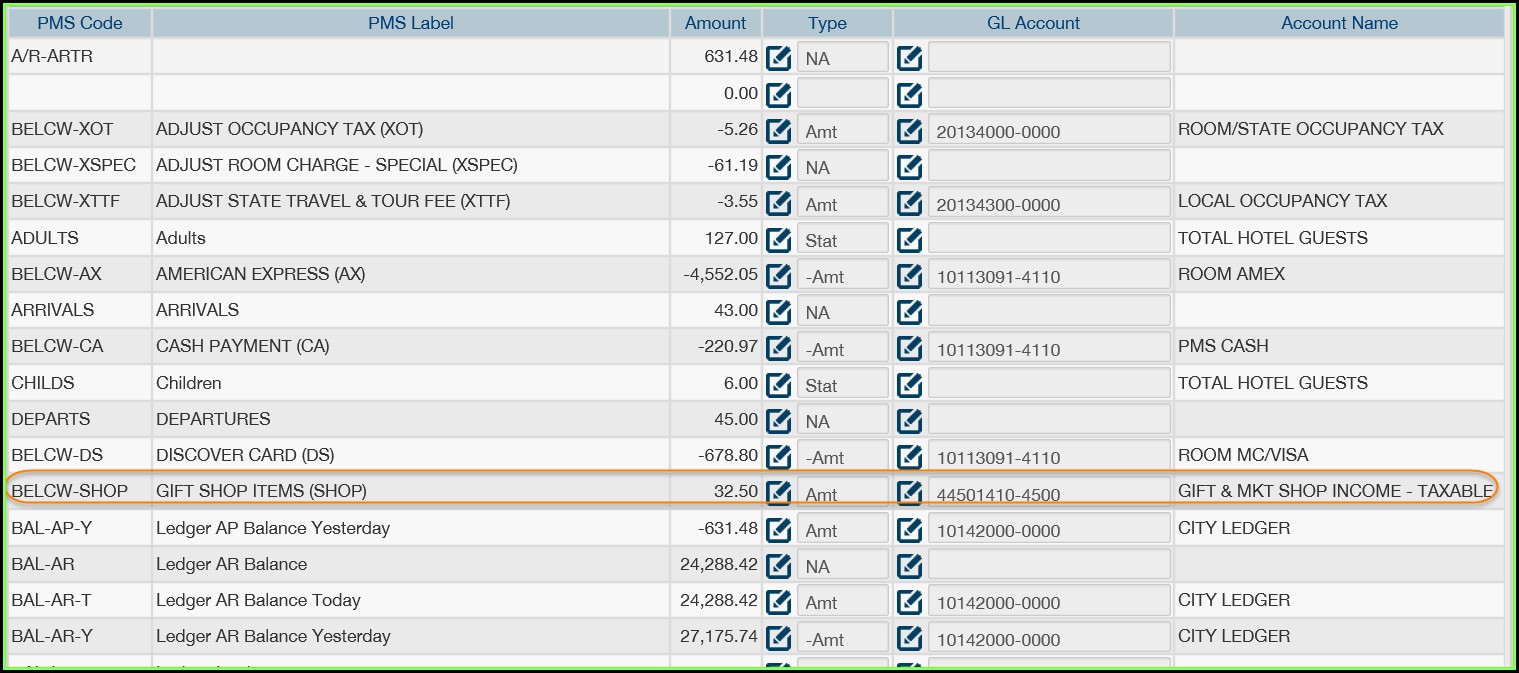Edit GL Account for GIFT SHOP ITEMS row
This screenshot has height=673, width=1519.
tap(909, 493)
